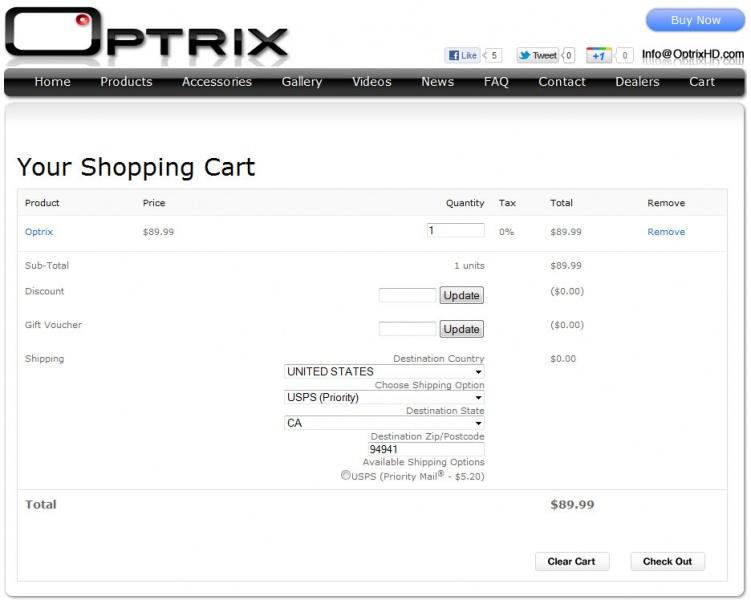This screenshot has width=751, height=600.
Task: Click the Check Out button
Action: tap(668, 561)
